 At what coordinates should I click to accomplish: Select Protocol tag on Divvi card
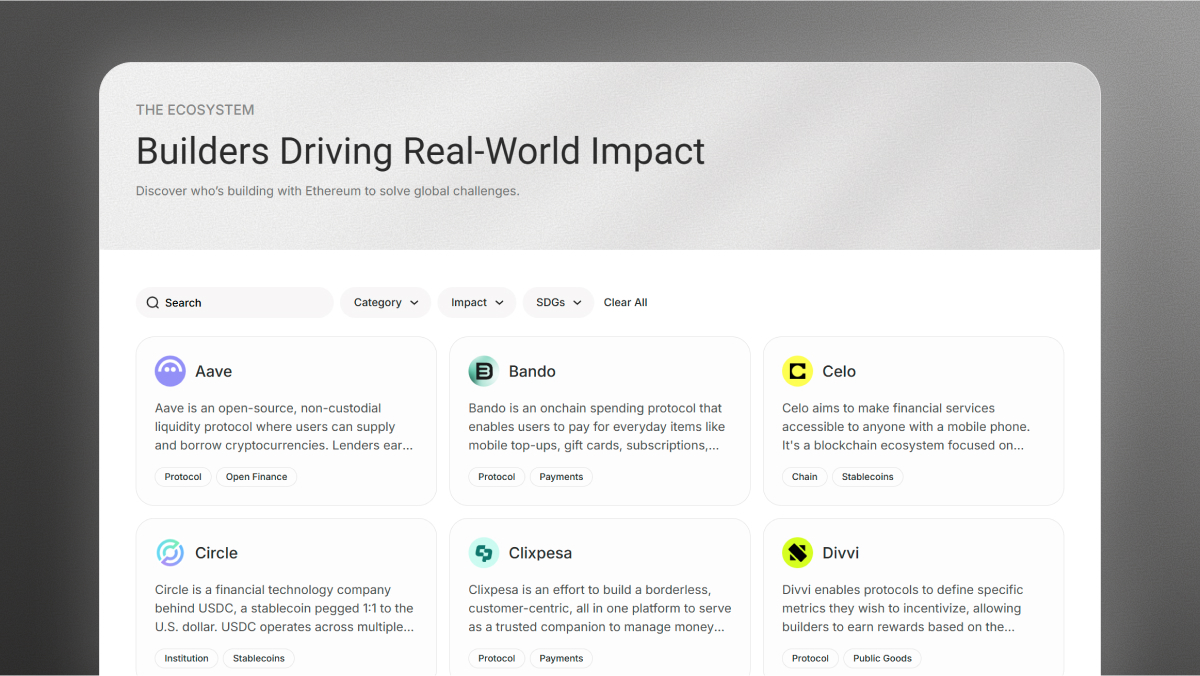pos(810,658)
